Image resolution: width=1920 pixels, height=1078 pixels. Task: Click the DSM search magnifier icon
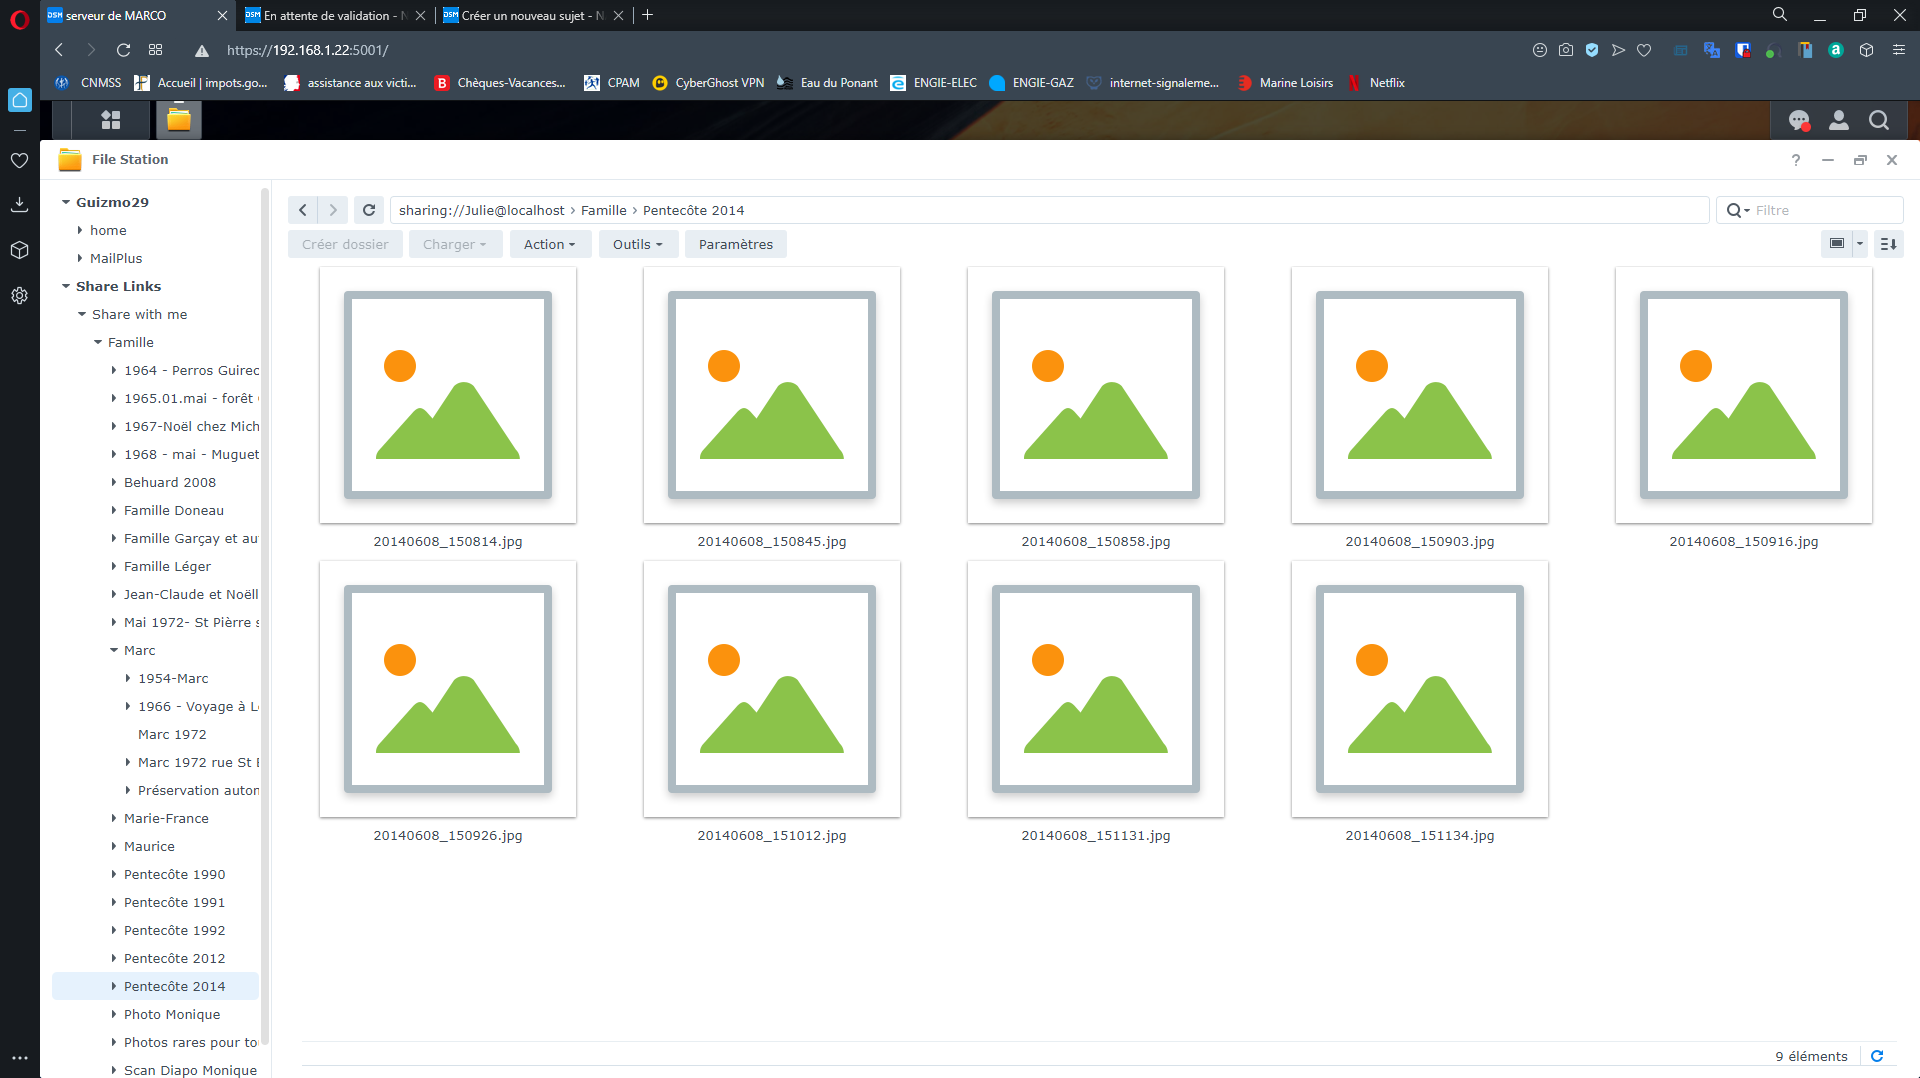click(x=1878, y=121)
